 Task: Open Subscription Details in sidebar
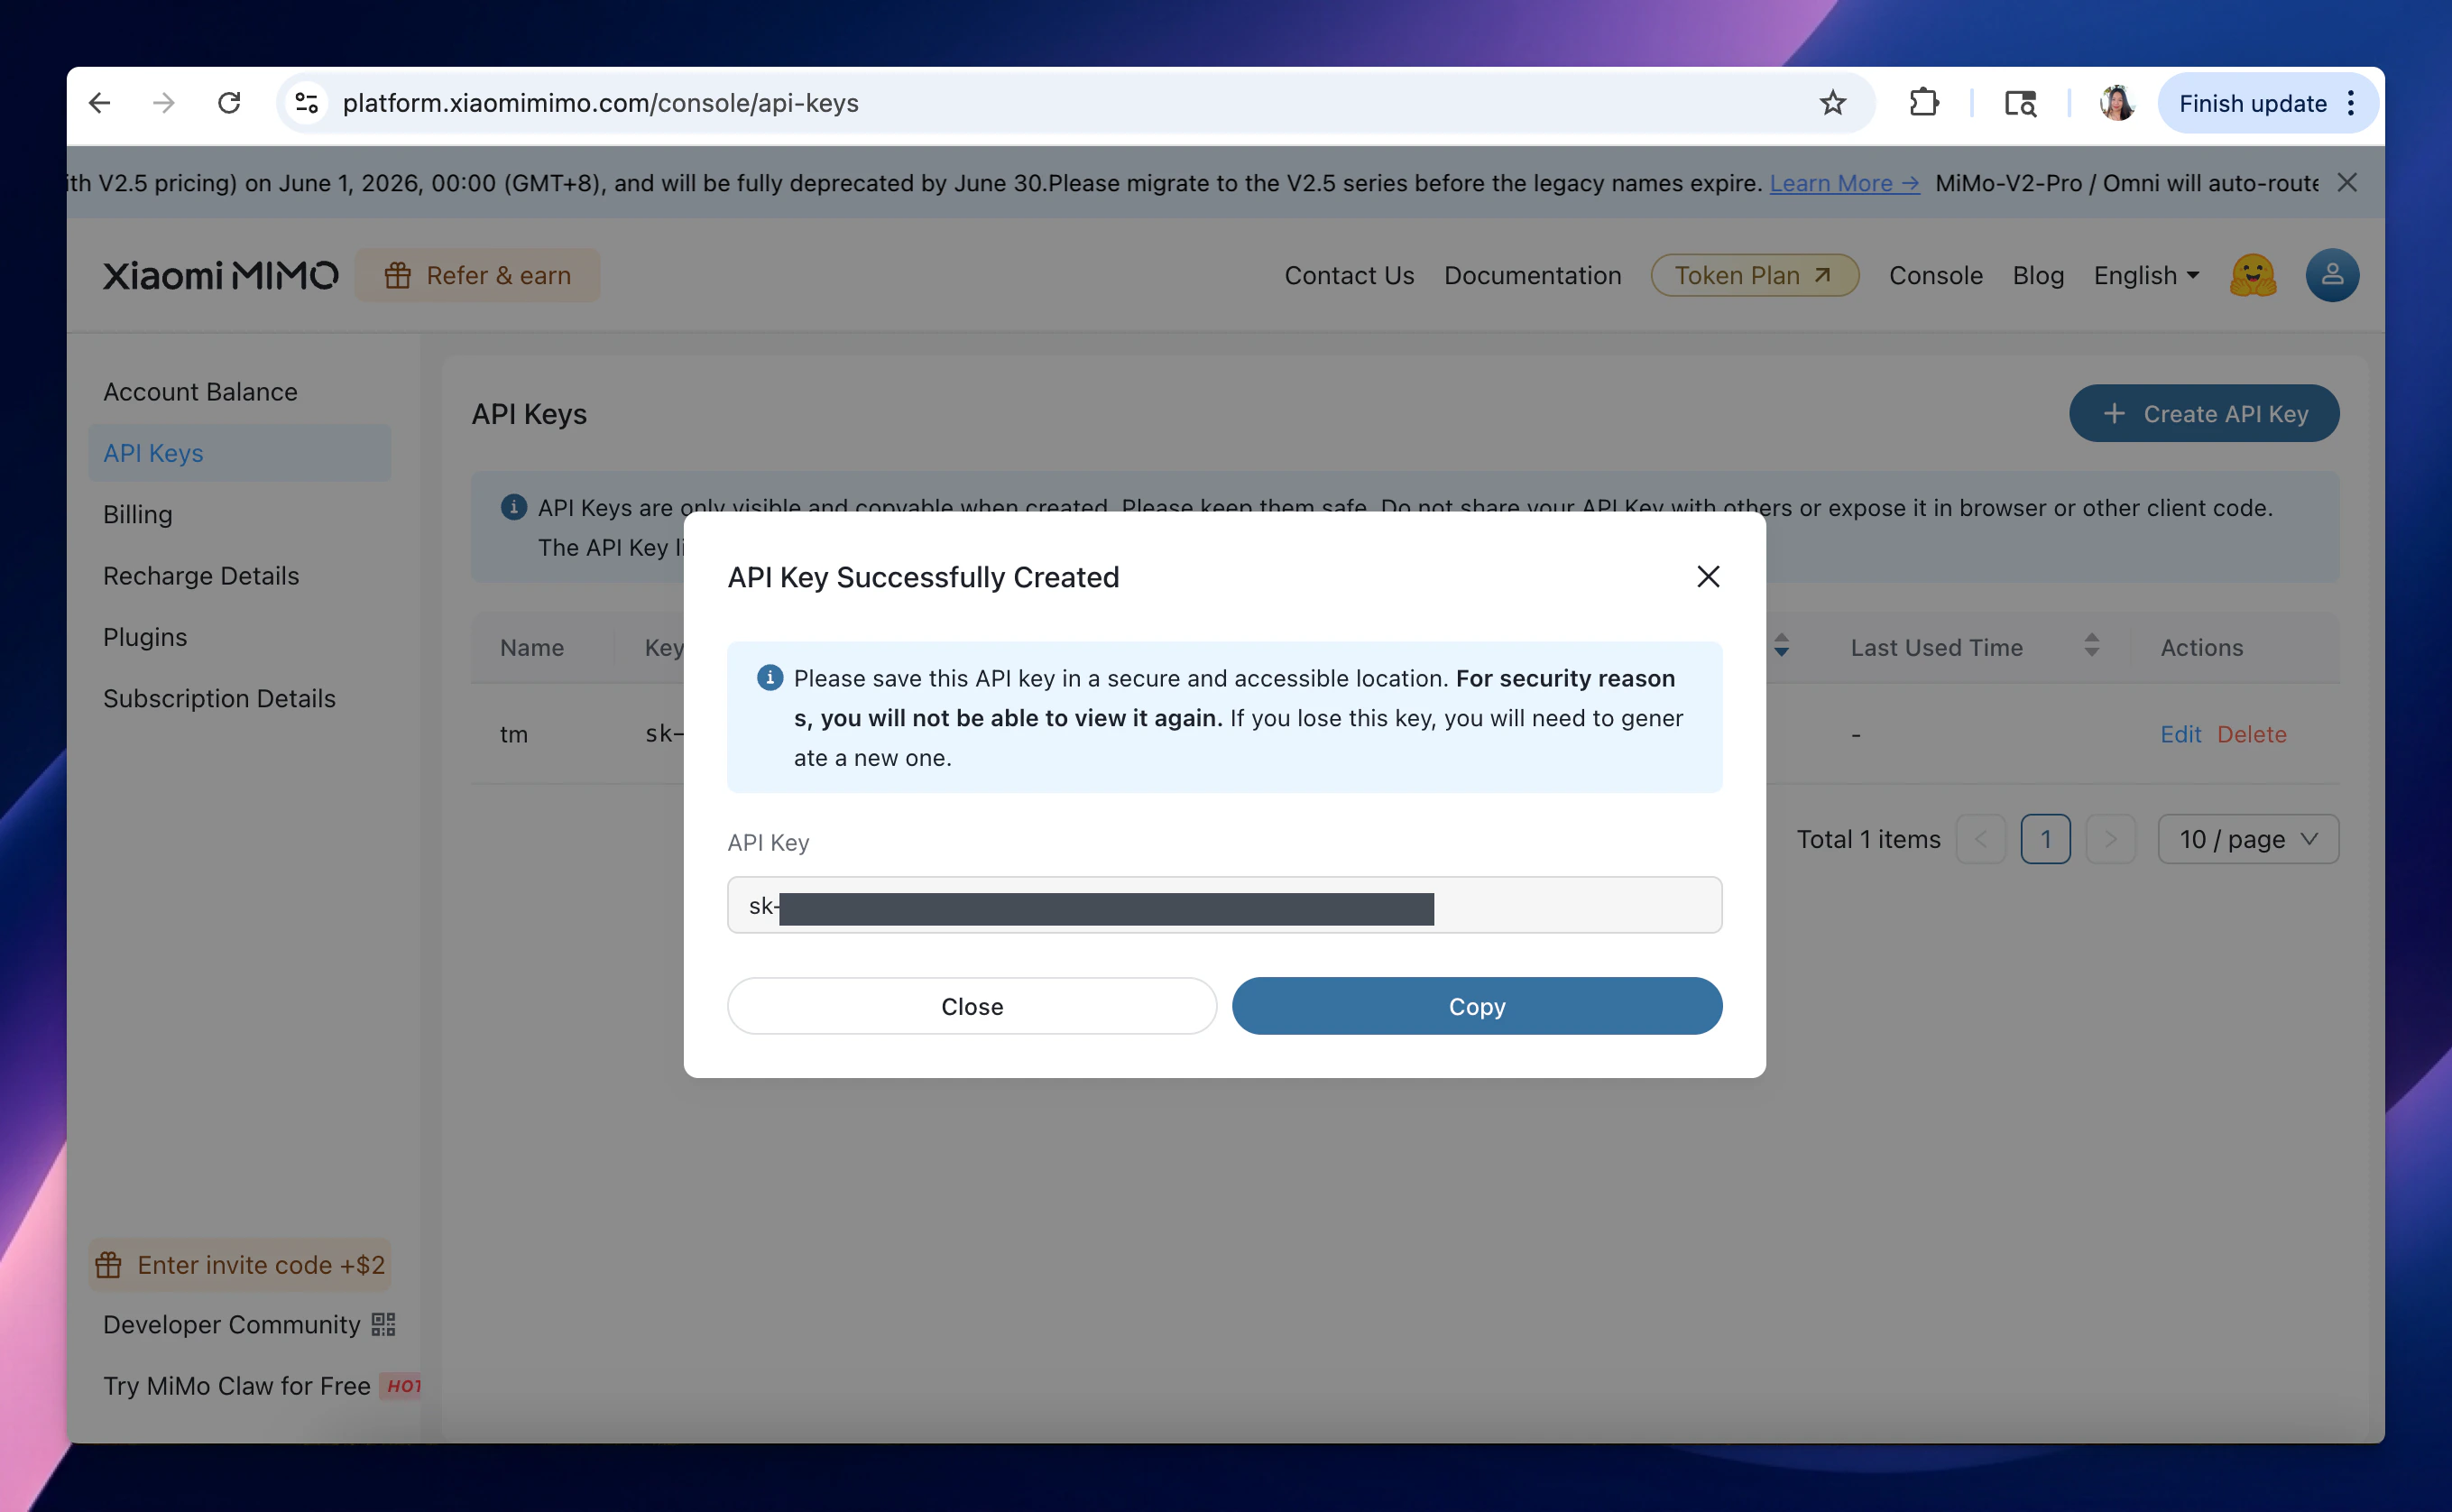coord(219,698)
